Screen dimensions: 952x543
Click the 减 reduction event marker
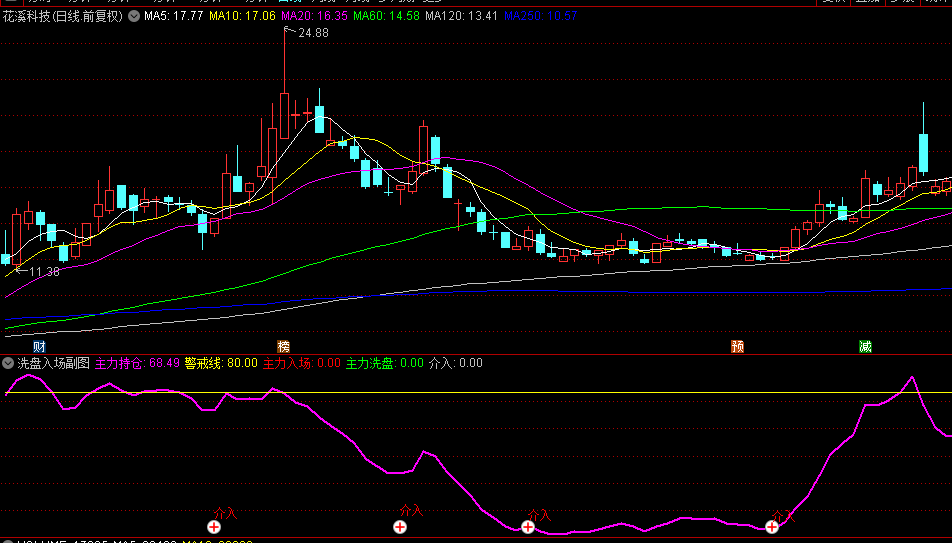pos(865,346)
